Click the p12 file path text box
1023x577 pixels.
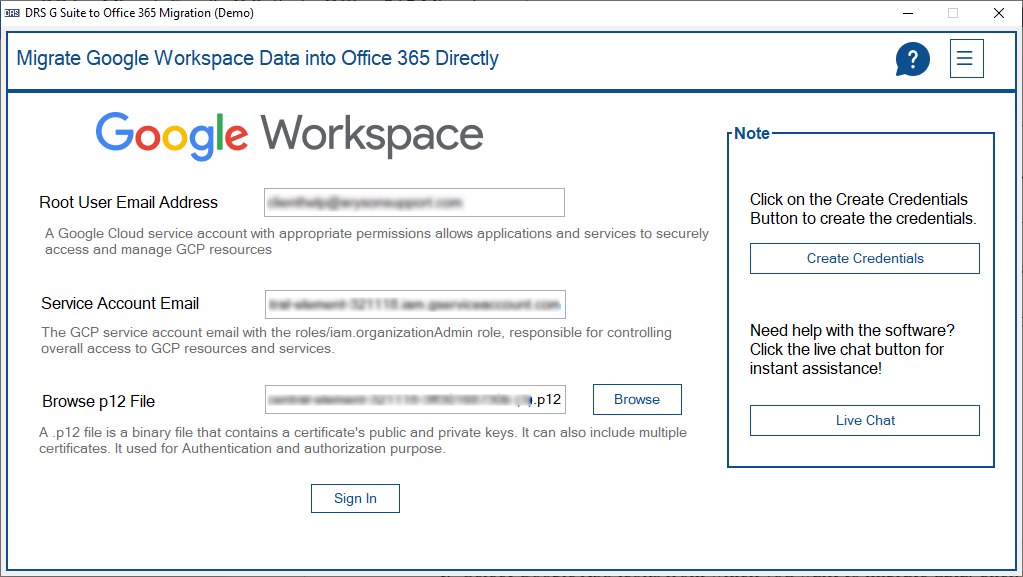(414, 399)
